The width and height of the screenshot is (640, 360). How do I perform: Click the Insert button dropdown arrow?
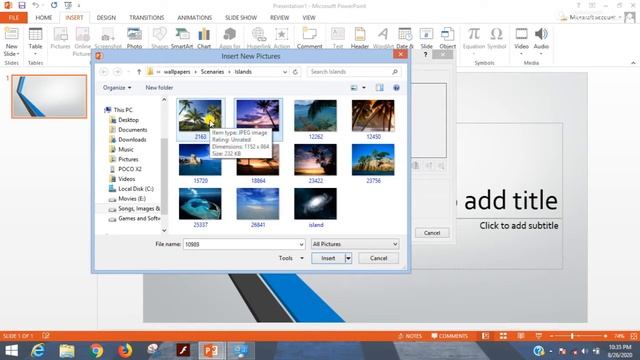point(348,258)
